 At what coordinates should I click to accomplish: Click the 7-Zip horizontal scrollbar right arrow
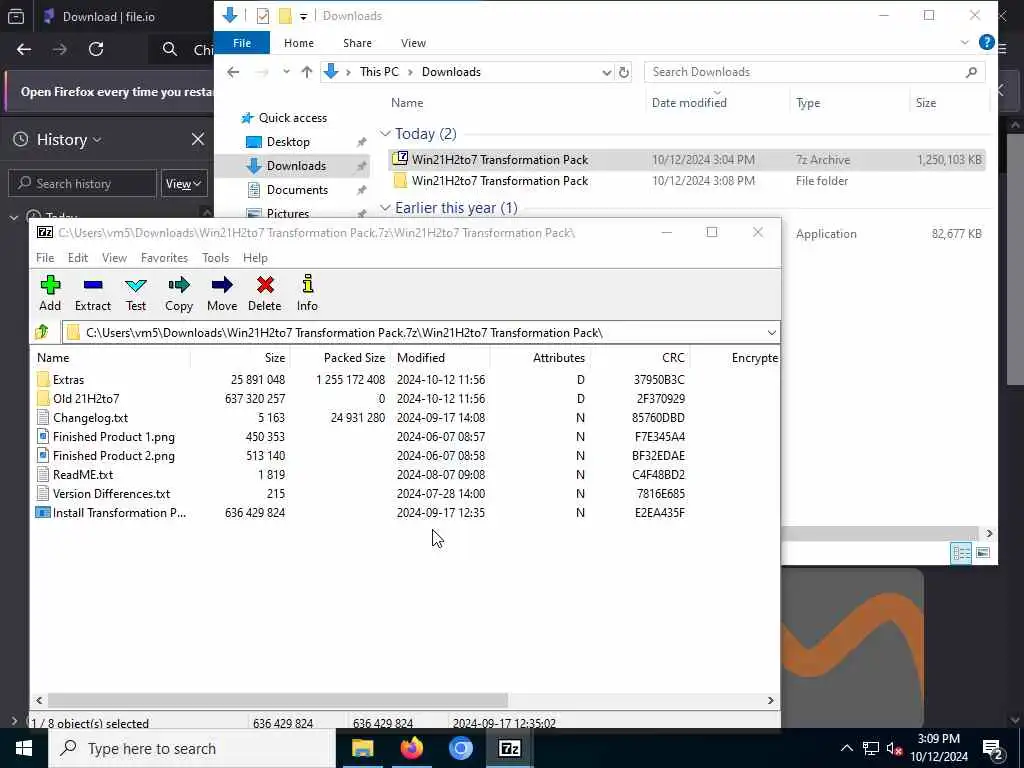(771, 700)
